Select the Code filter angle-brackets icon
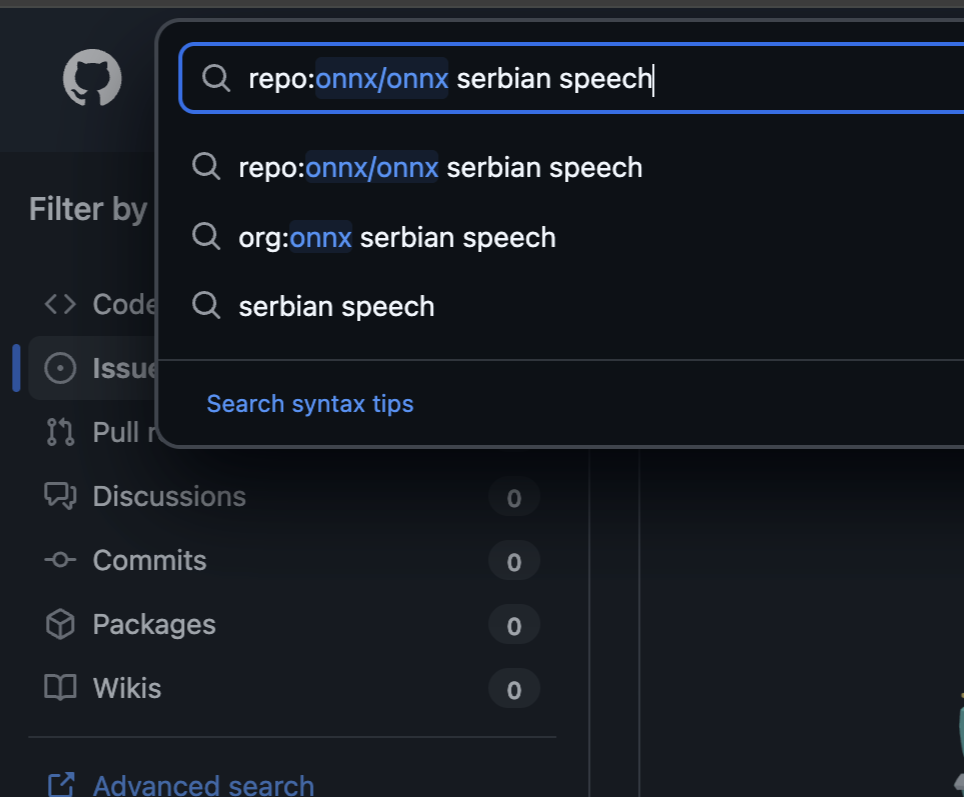Viewport: 964px width, 797px height. pyautogui.click(x=60, y=304)
